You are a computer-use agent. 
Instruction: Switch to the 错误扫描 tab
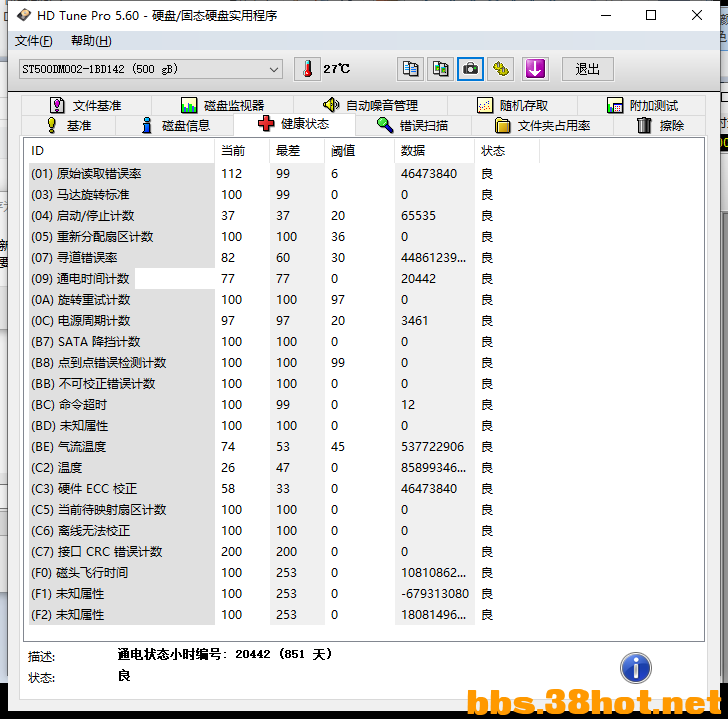coord(412,125)
